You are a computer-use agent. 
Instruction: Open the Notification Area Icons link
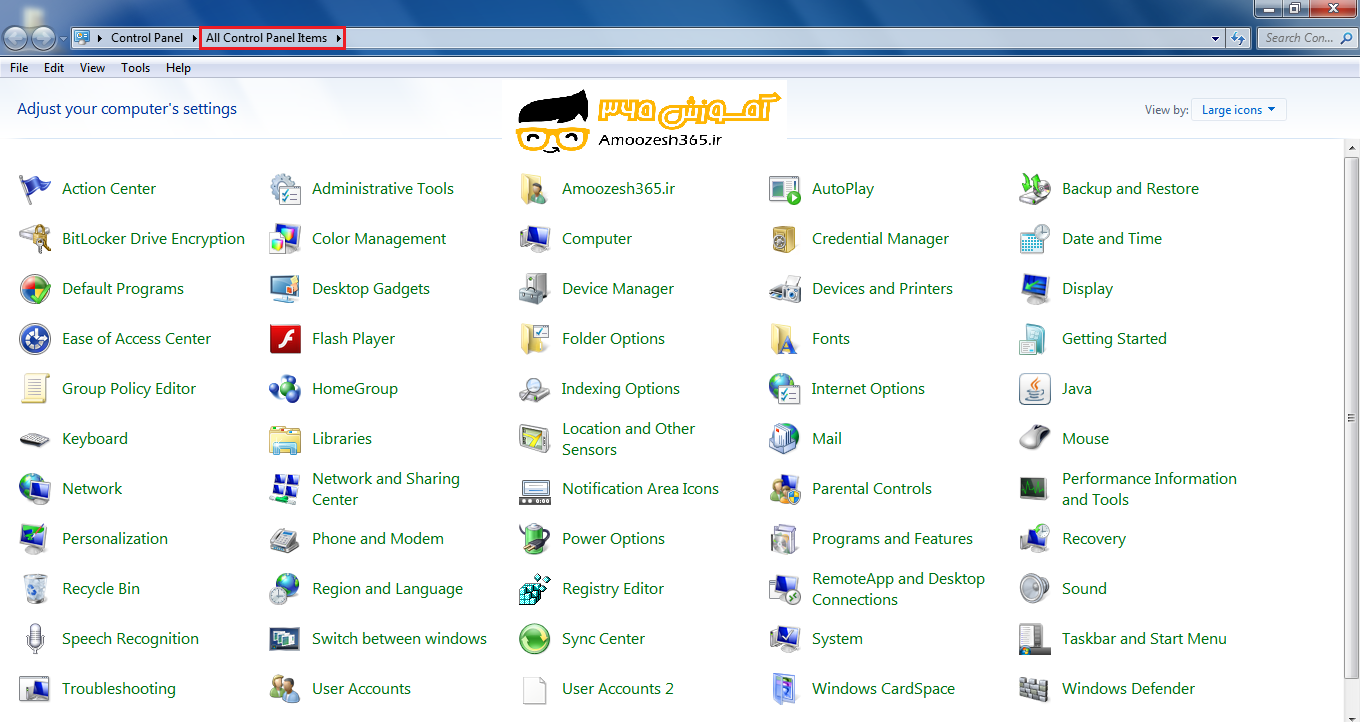click(x=640, y=489)
